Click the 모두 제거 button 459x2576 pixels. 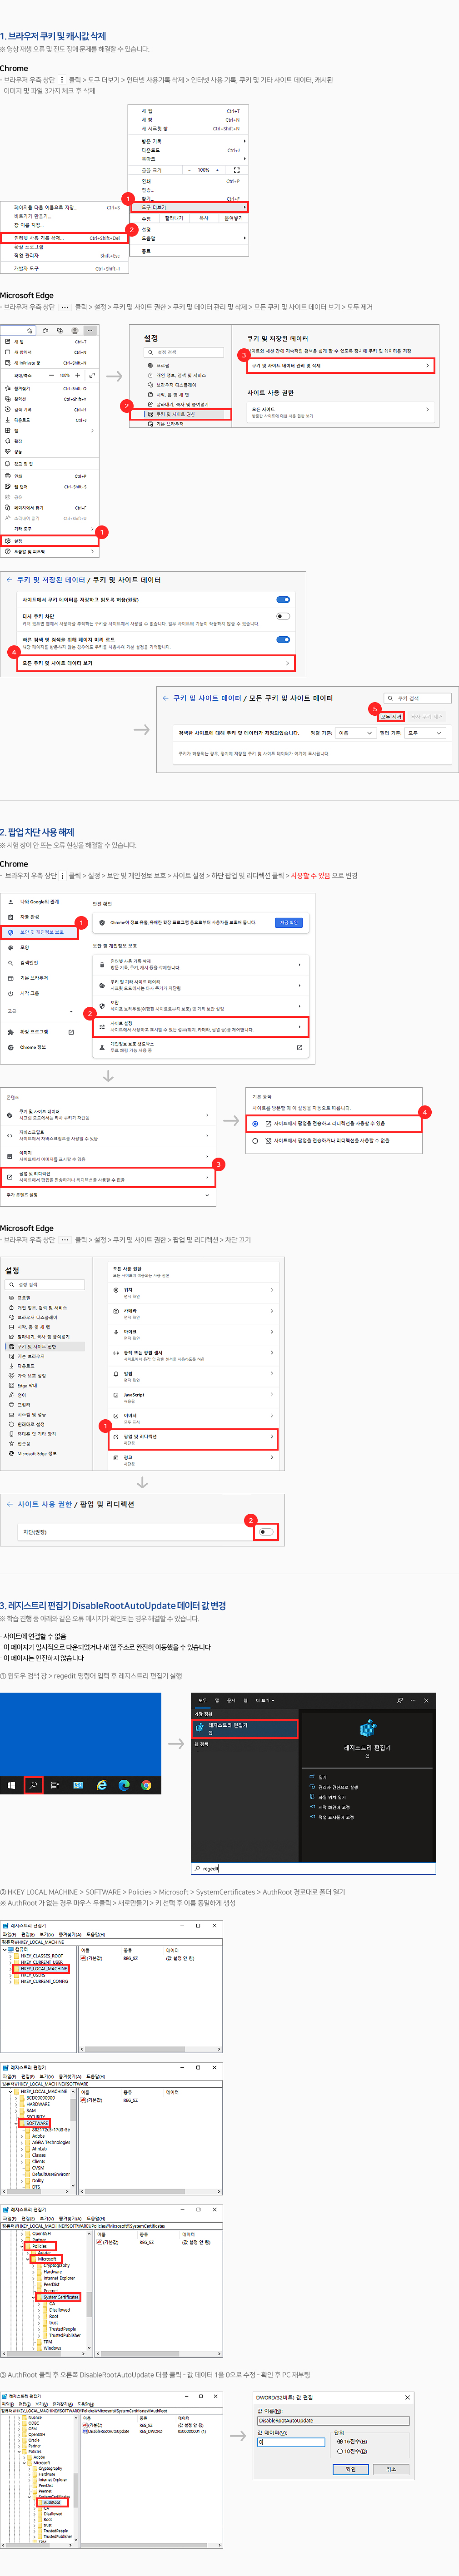pyautogui.click(x=390, y=716)
